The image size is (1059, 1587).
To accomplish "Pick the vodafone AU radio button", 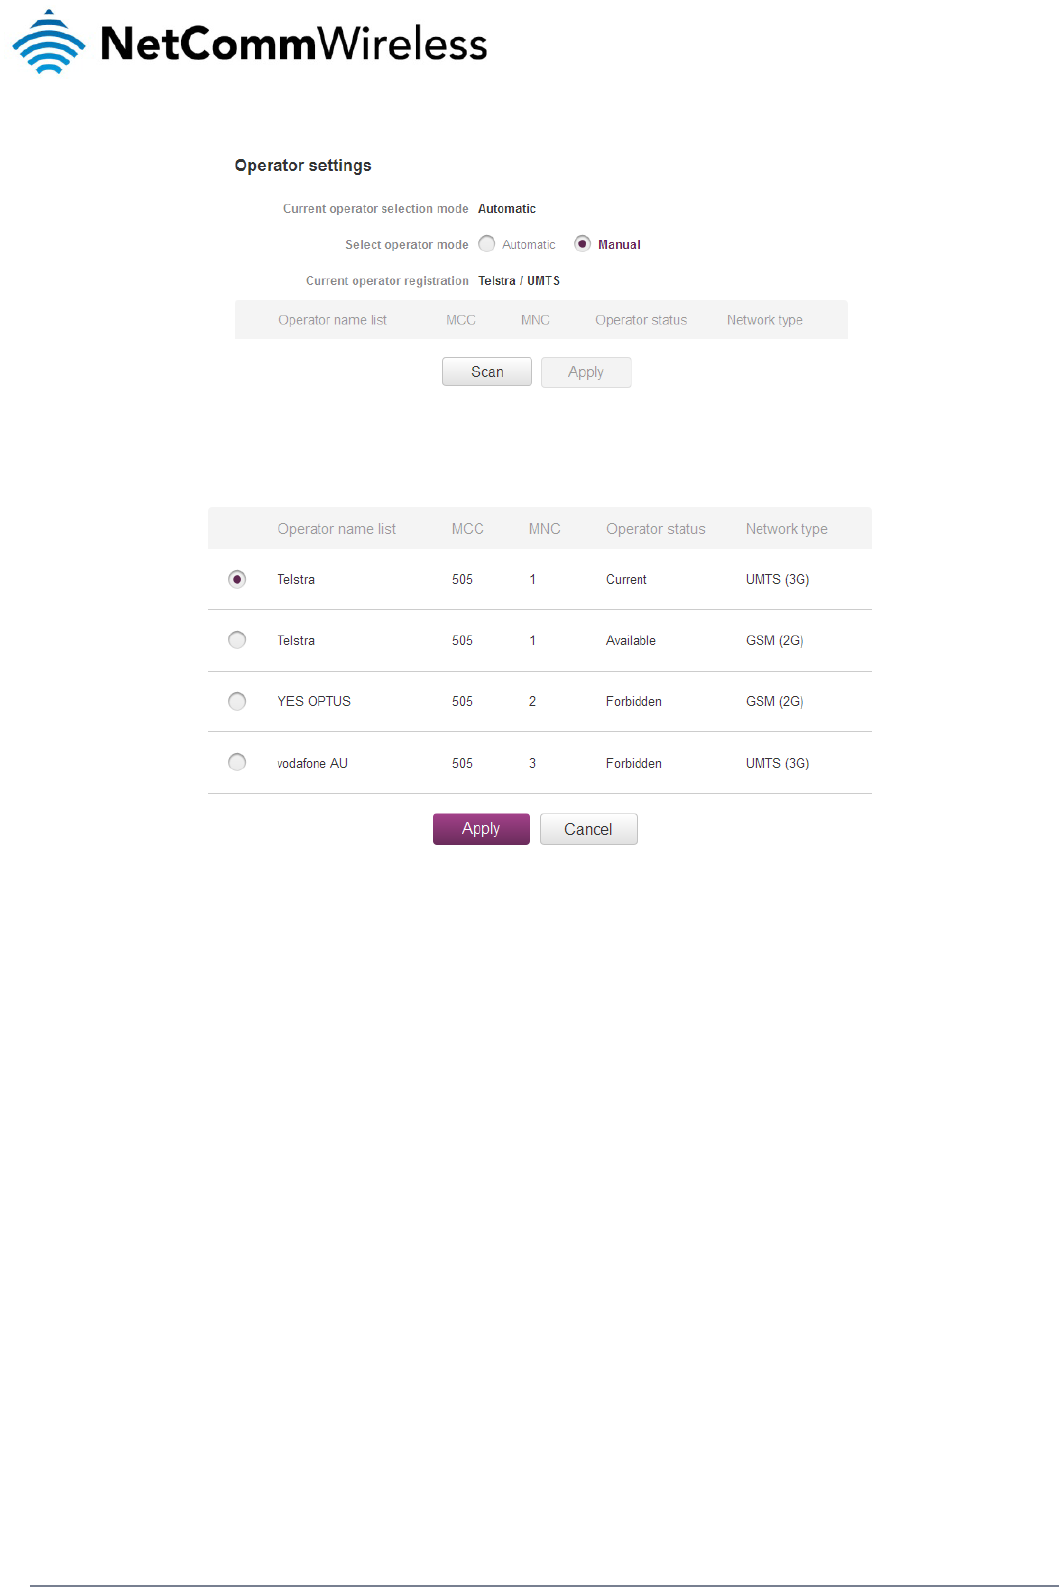I will (x=237, y=763).
